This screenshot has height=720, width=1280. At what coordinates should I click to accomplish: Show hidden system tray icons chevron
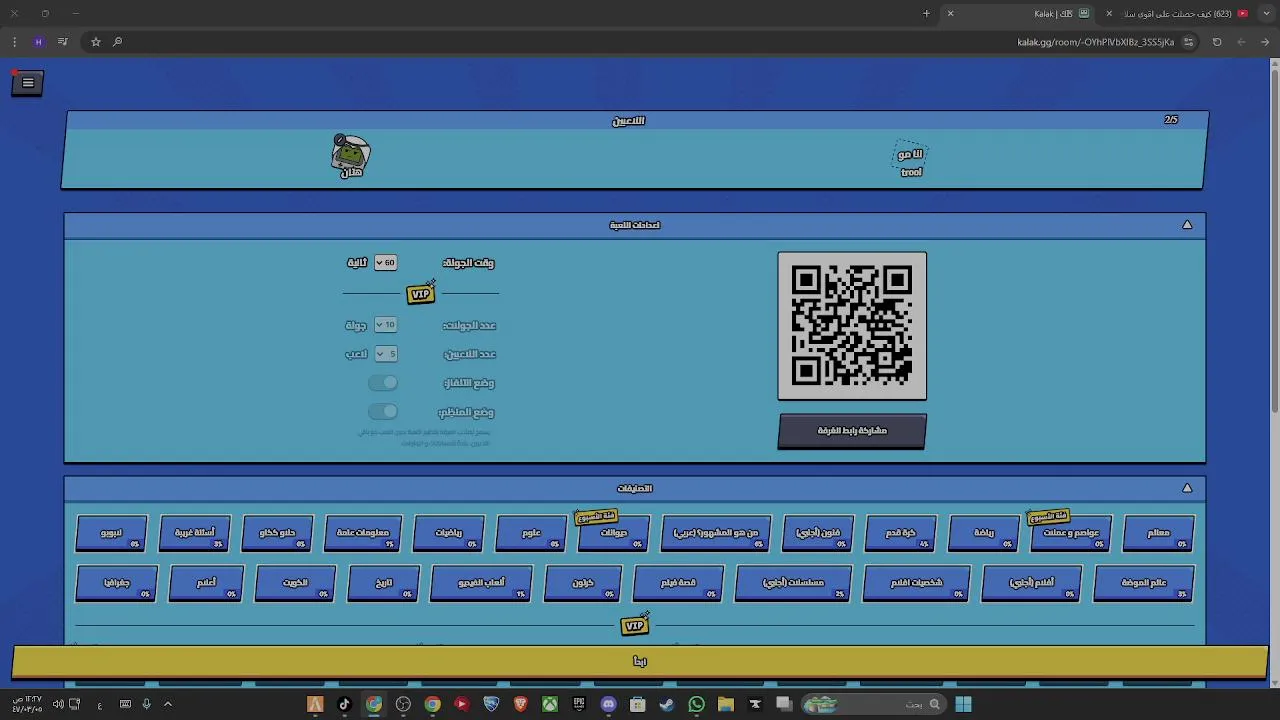pyautogui.click(x=168, y=704)
